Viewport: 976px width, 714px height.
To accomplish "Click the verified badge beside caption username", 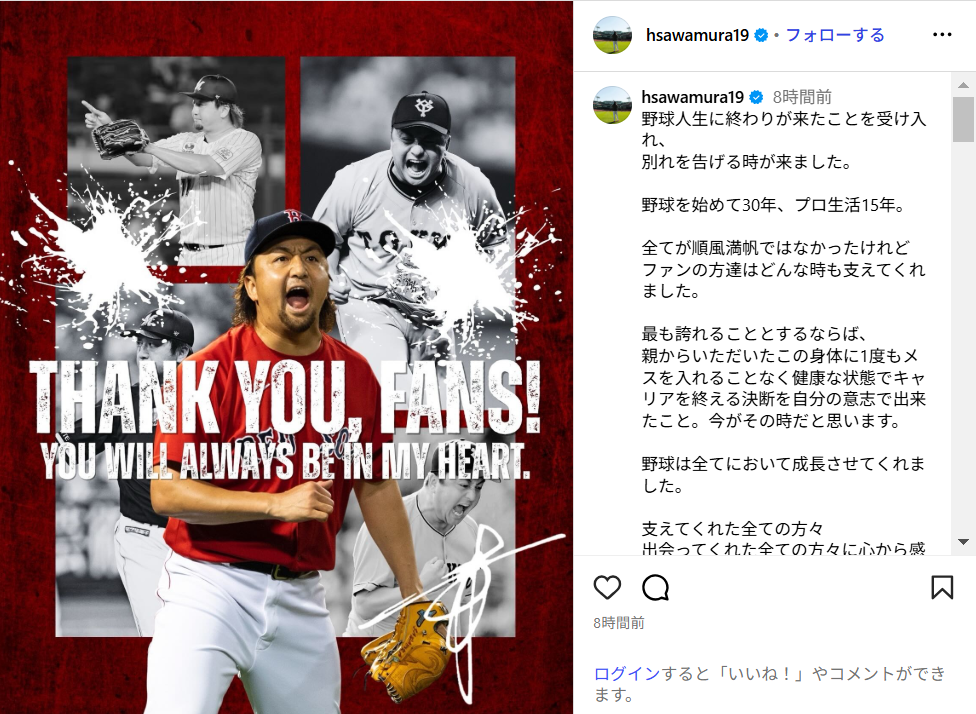I will click(756, 97).
